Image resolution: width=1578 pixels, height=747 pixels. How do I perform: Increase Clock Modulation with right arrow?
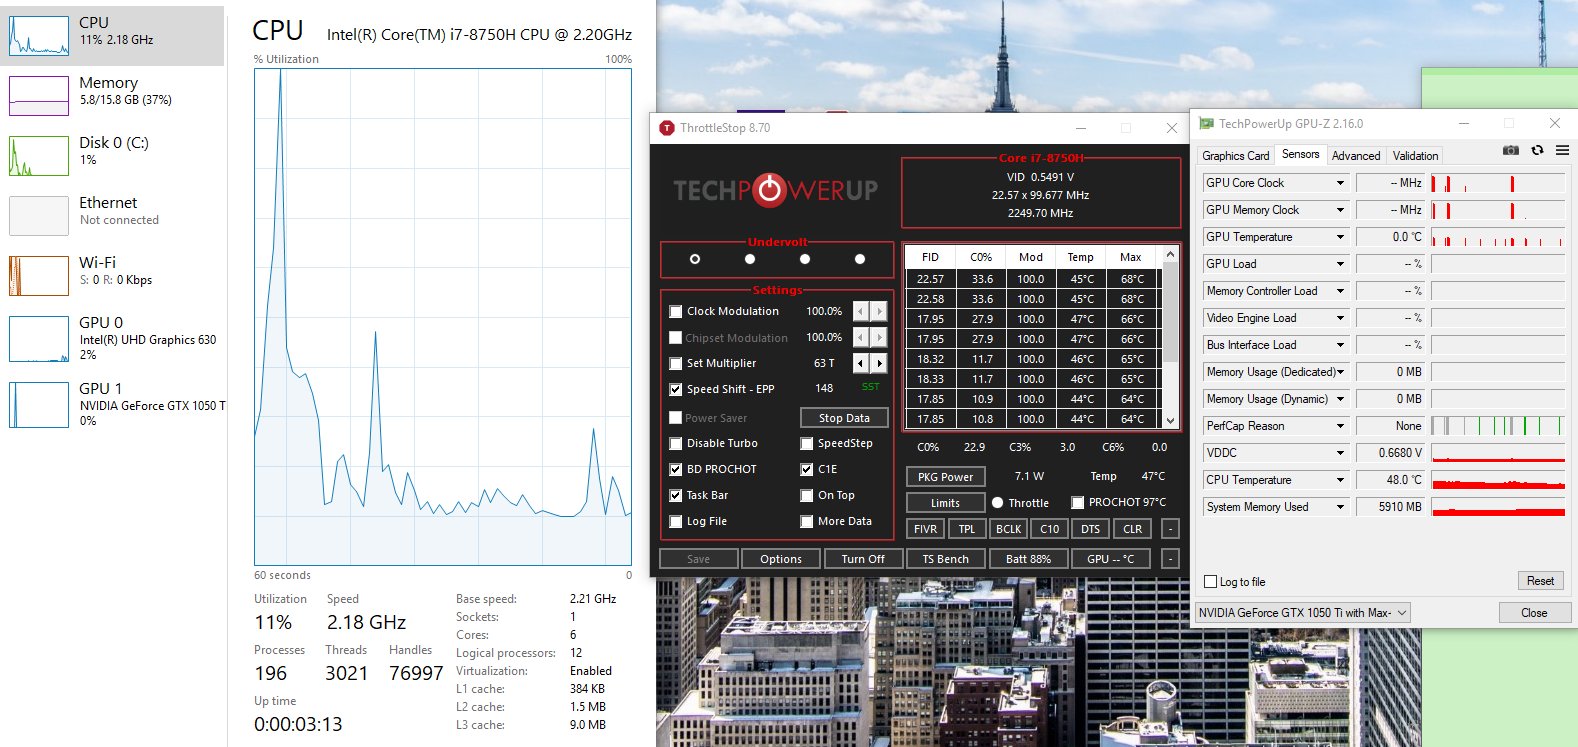pyautogui.click(x=878, y=311)
